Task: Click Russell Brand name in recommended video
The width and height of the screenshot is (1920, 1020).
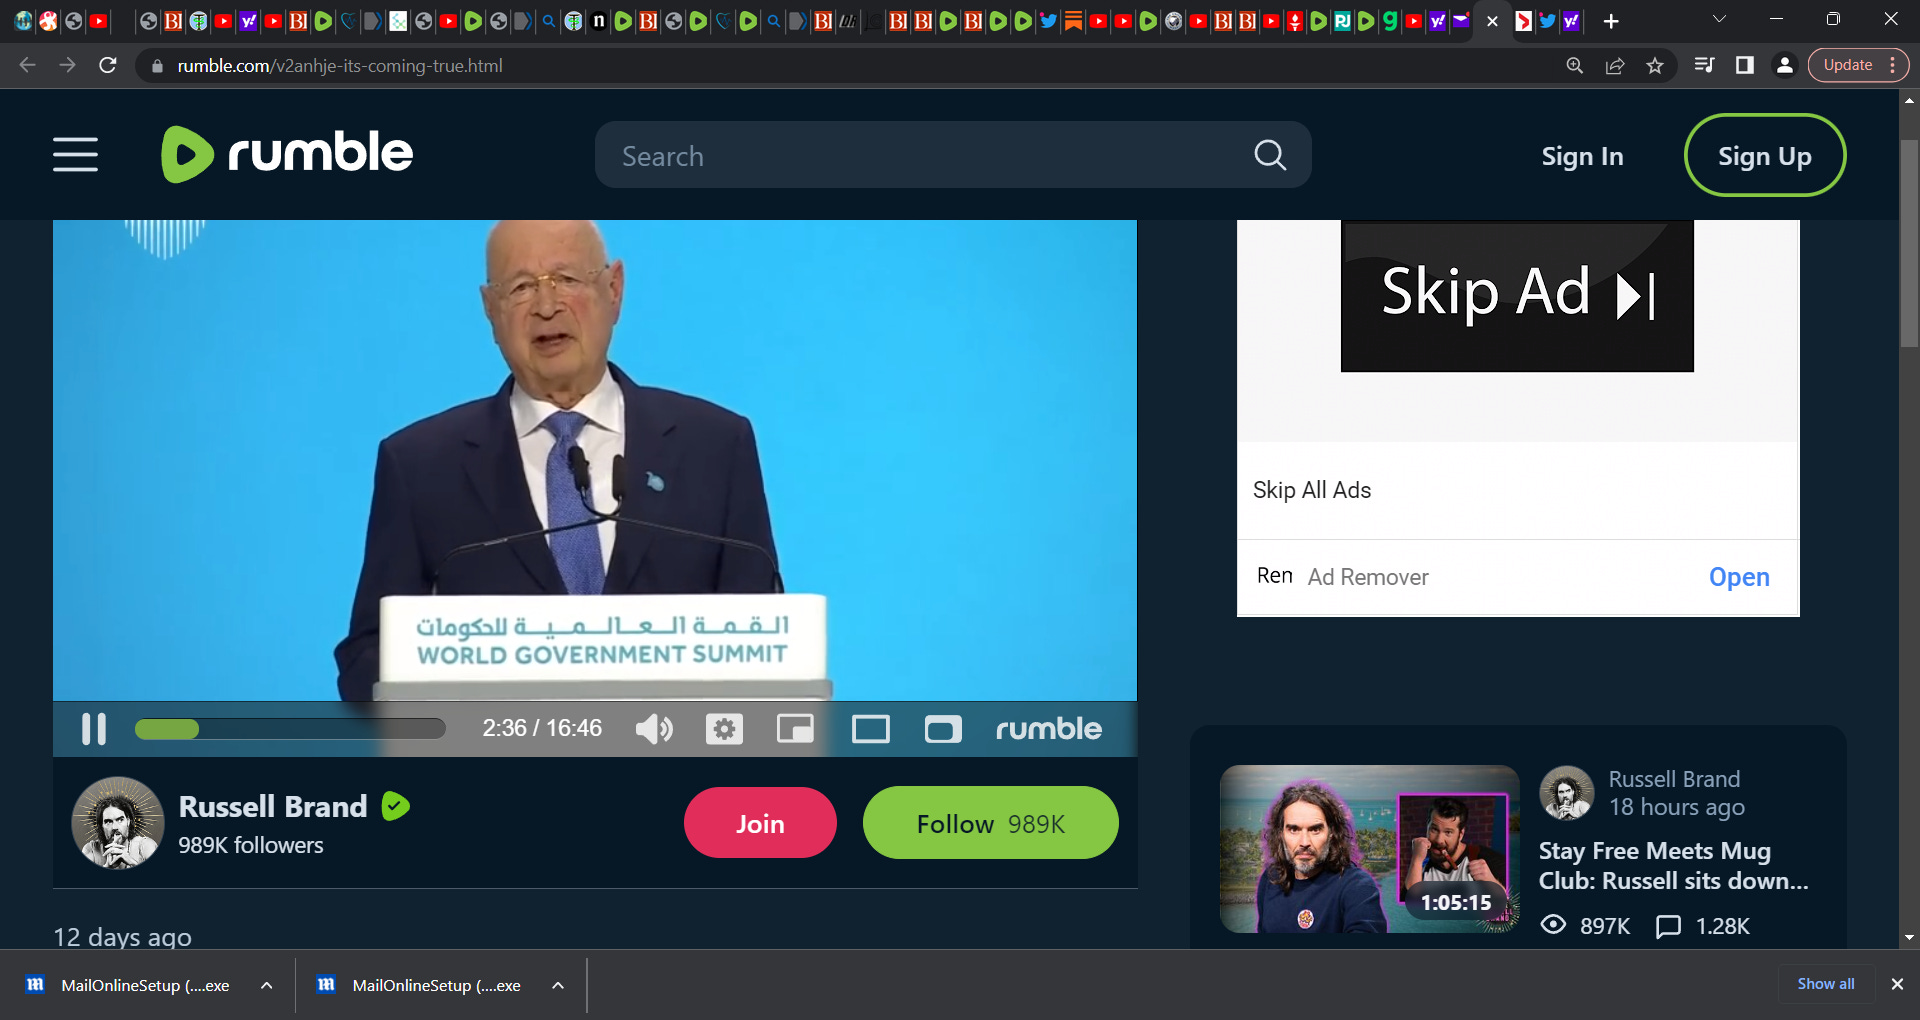Action: pos(1674,779)
